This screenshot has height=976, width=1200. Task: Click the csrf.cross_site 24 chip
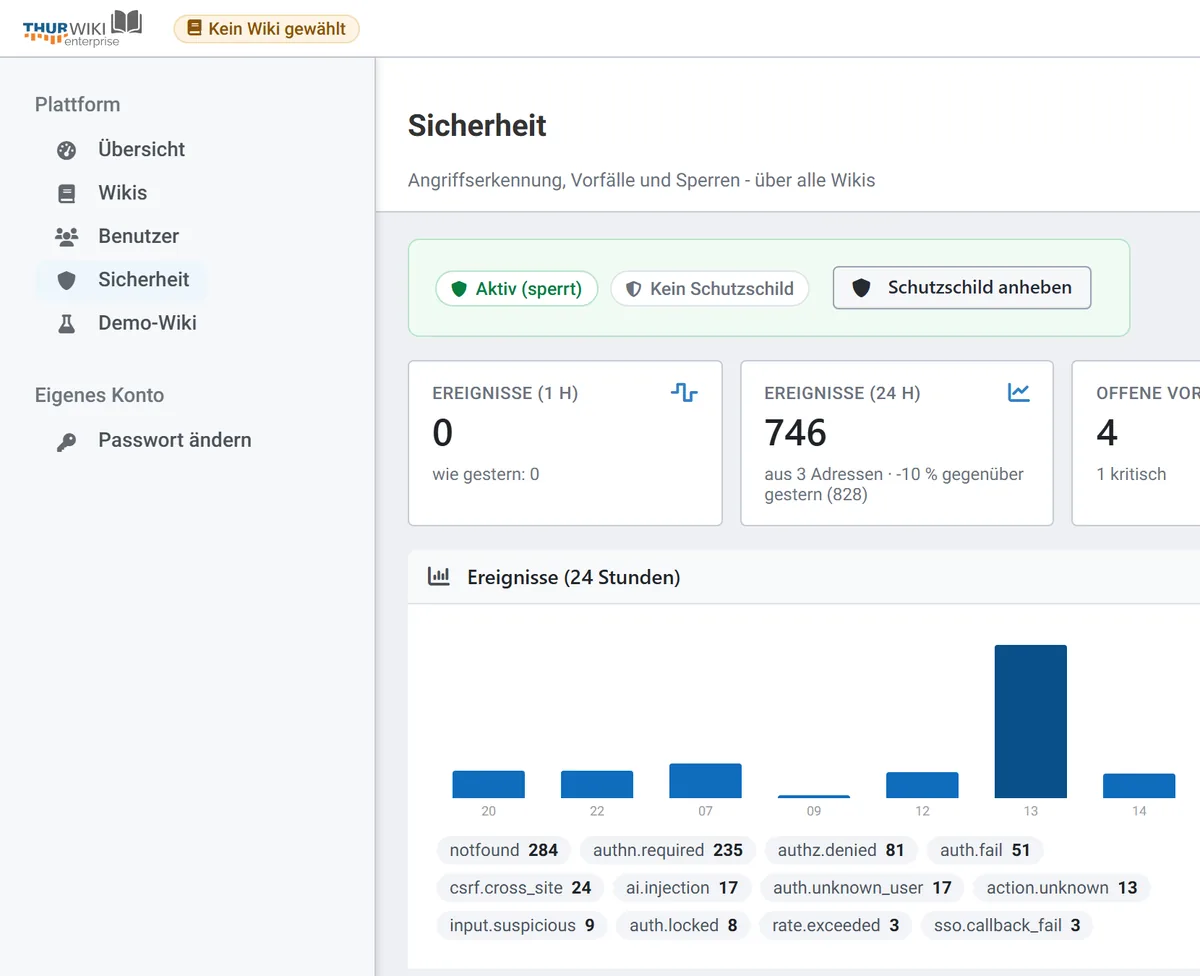521,888
